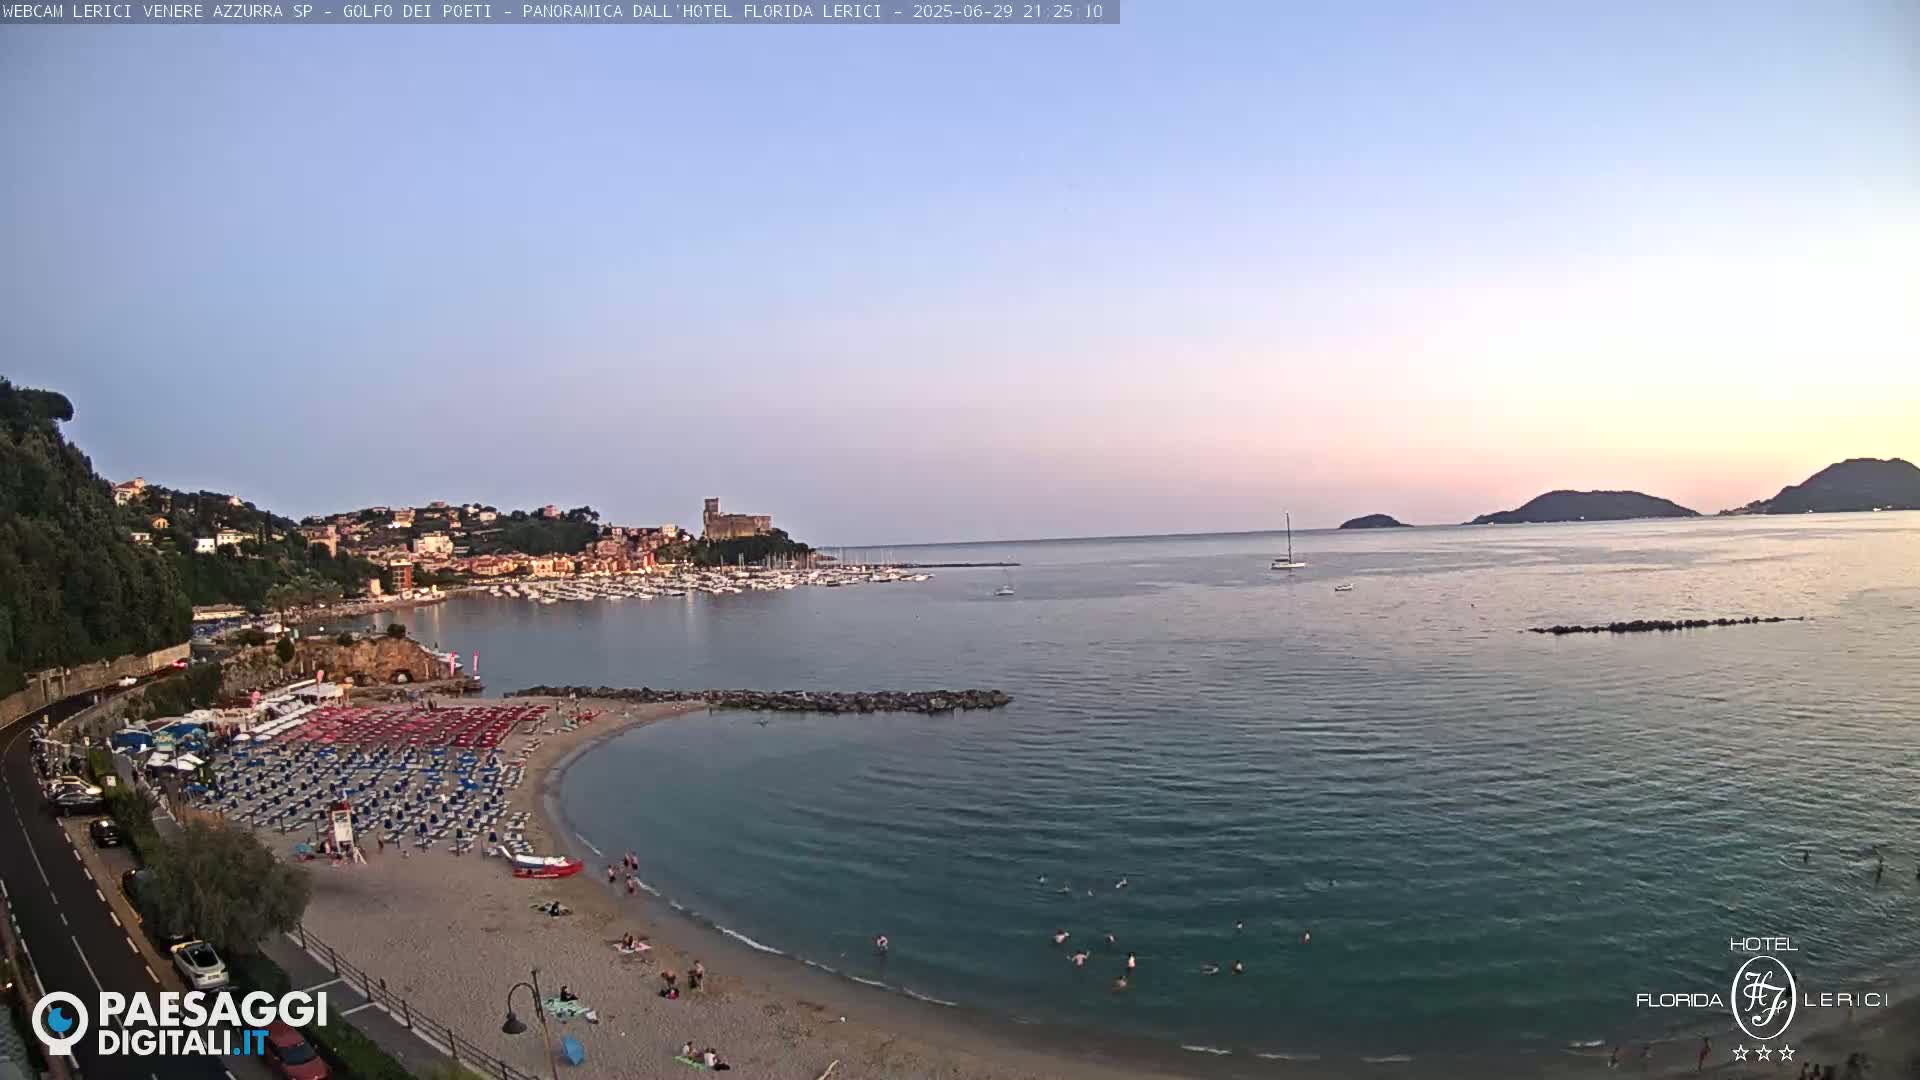The width and height of the screenshot is (1920, 1080).
Task: Click the PAESAGGI DIGITALI.IT logo text
Action: 213,1023
